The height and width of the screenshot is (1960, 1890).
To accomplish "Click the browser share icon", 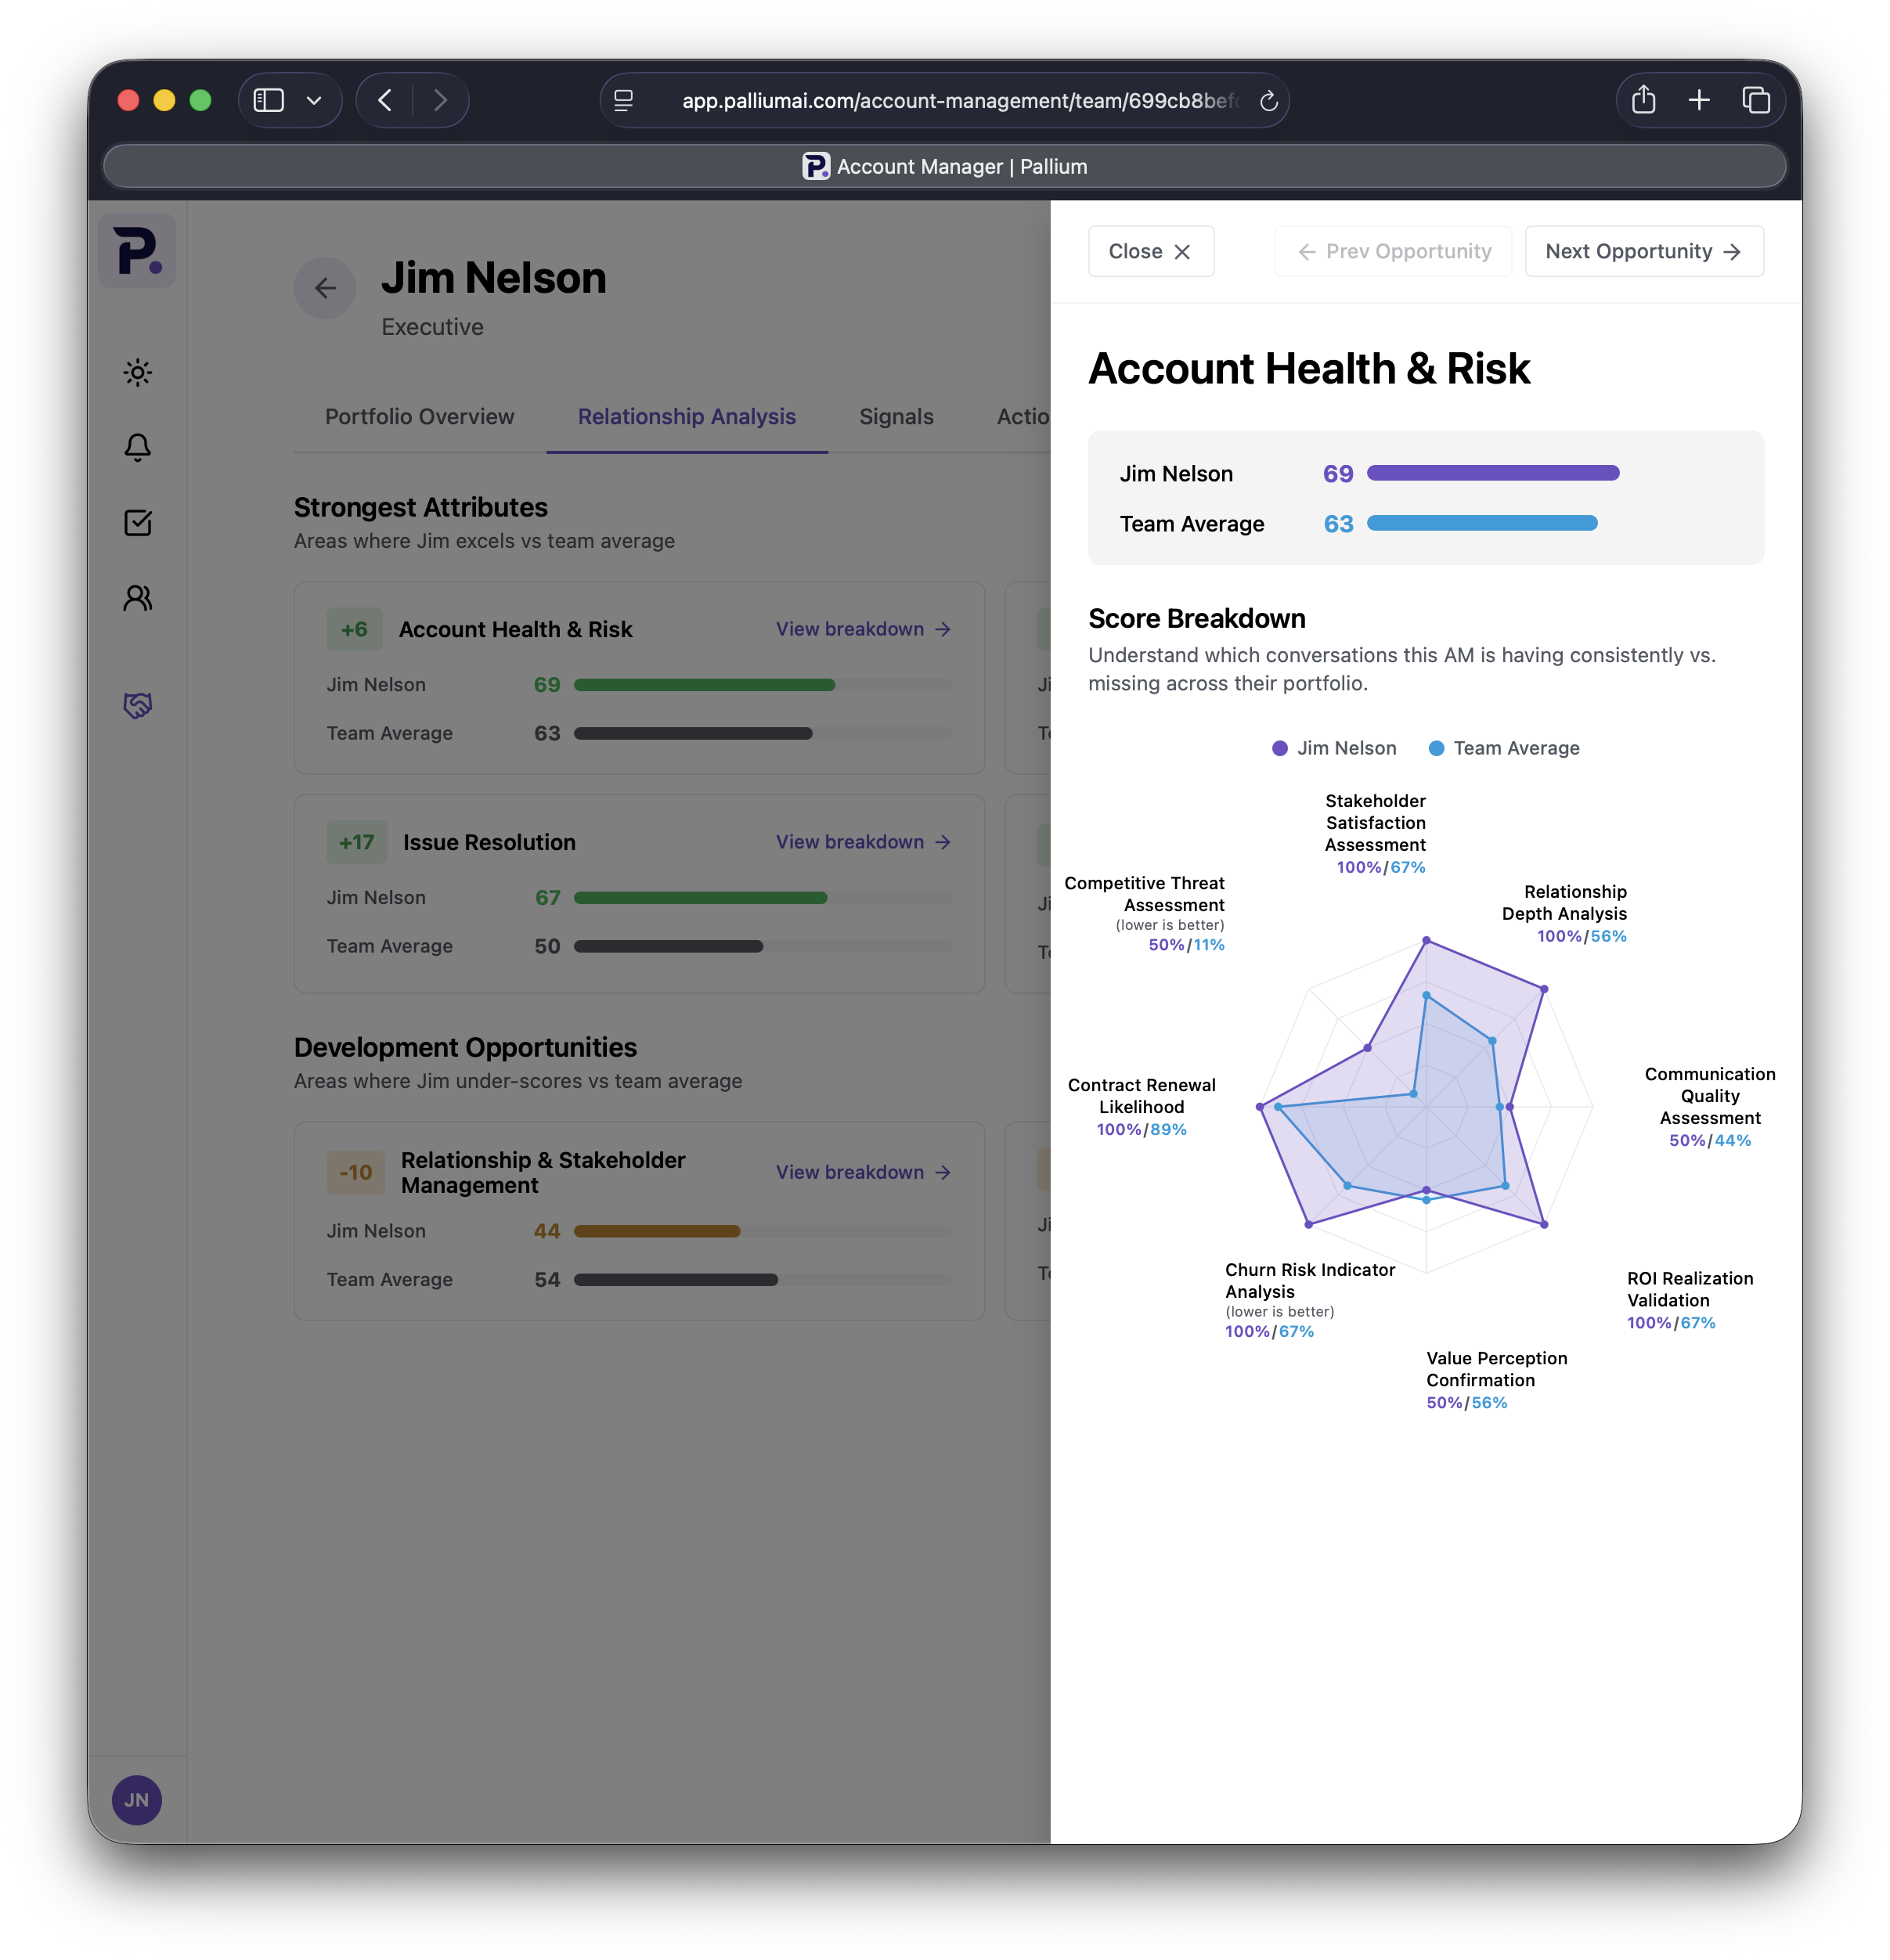I will [x=1643, y=100].
